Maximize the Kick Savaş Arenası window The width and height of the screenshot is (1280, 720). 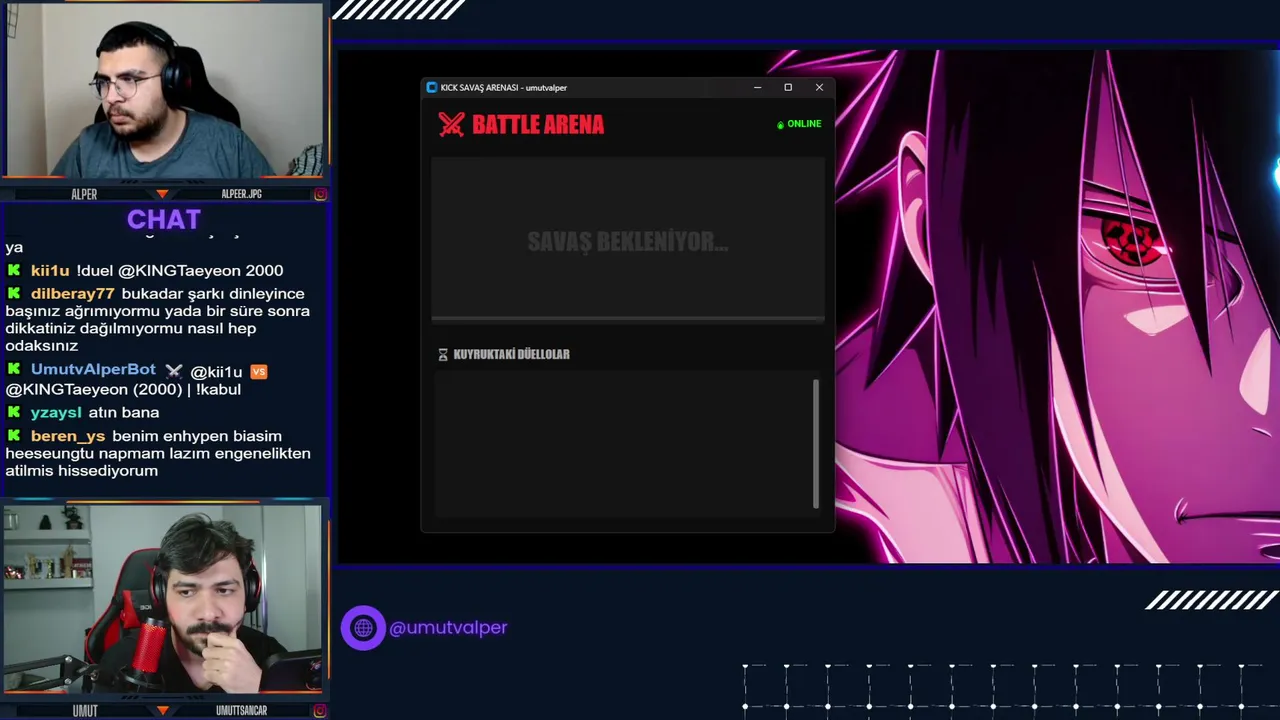coord(788,87)
